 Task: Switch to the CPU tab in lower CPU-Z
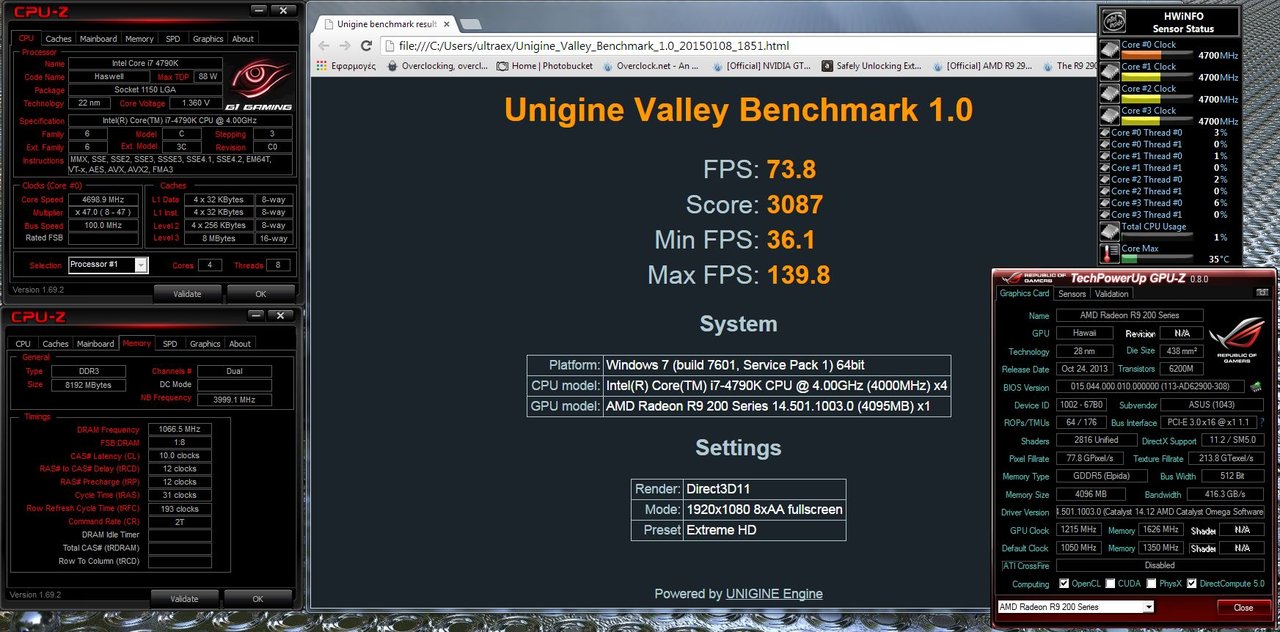point(23,344)
